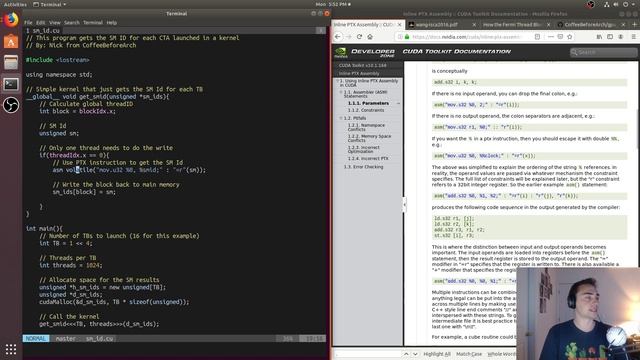This screenshot has height=360, width=640.
Task: Click Firefox Forward arrow button
Action: tap(348, 37)
